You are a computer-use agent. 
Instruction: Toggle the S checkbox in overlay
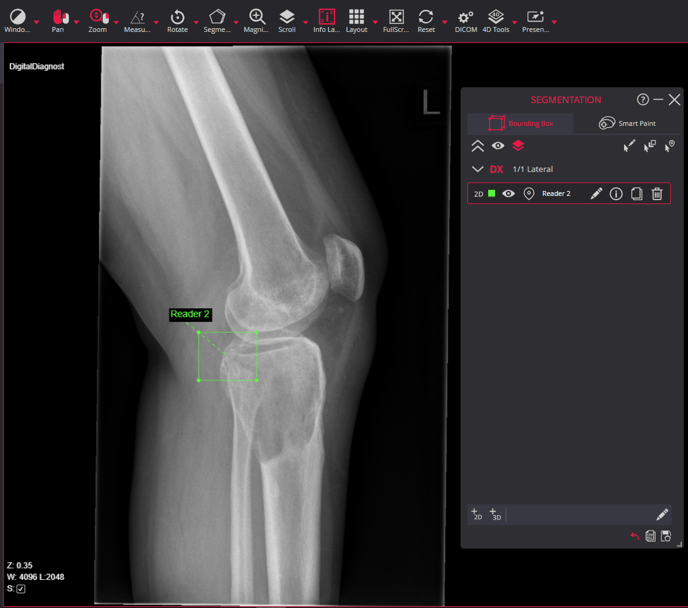(21, 589)
